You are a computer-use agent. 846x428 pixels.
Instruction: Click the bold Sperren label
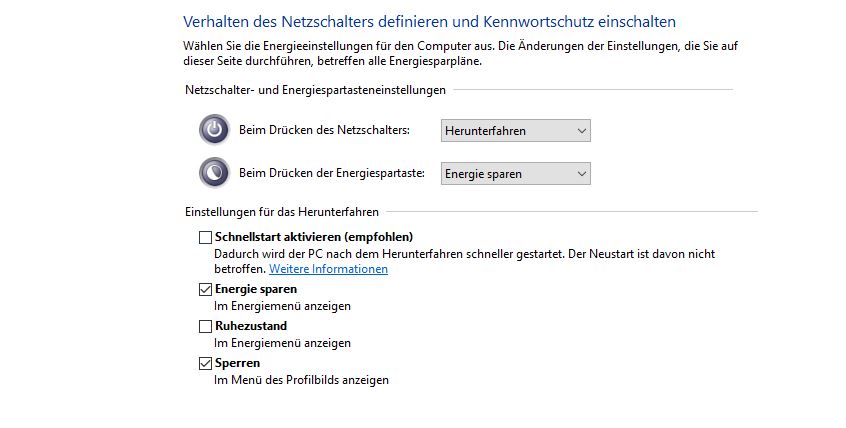coord(237,363)
